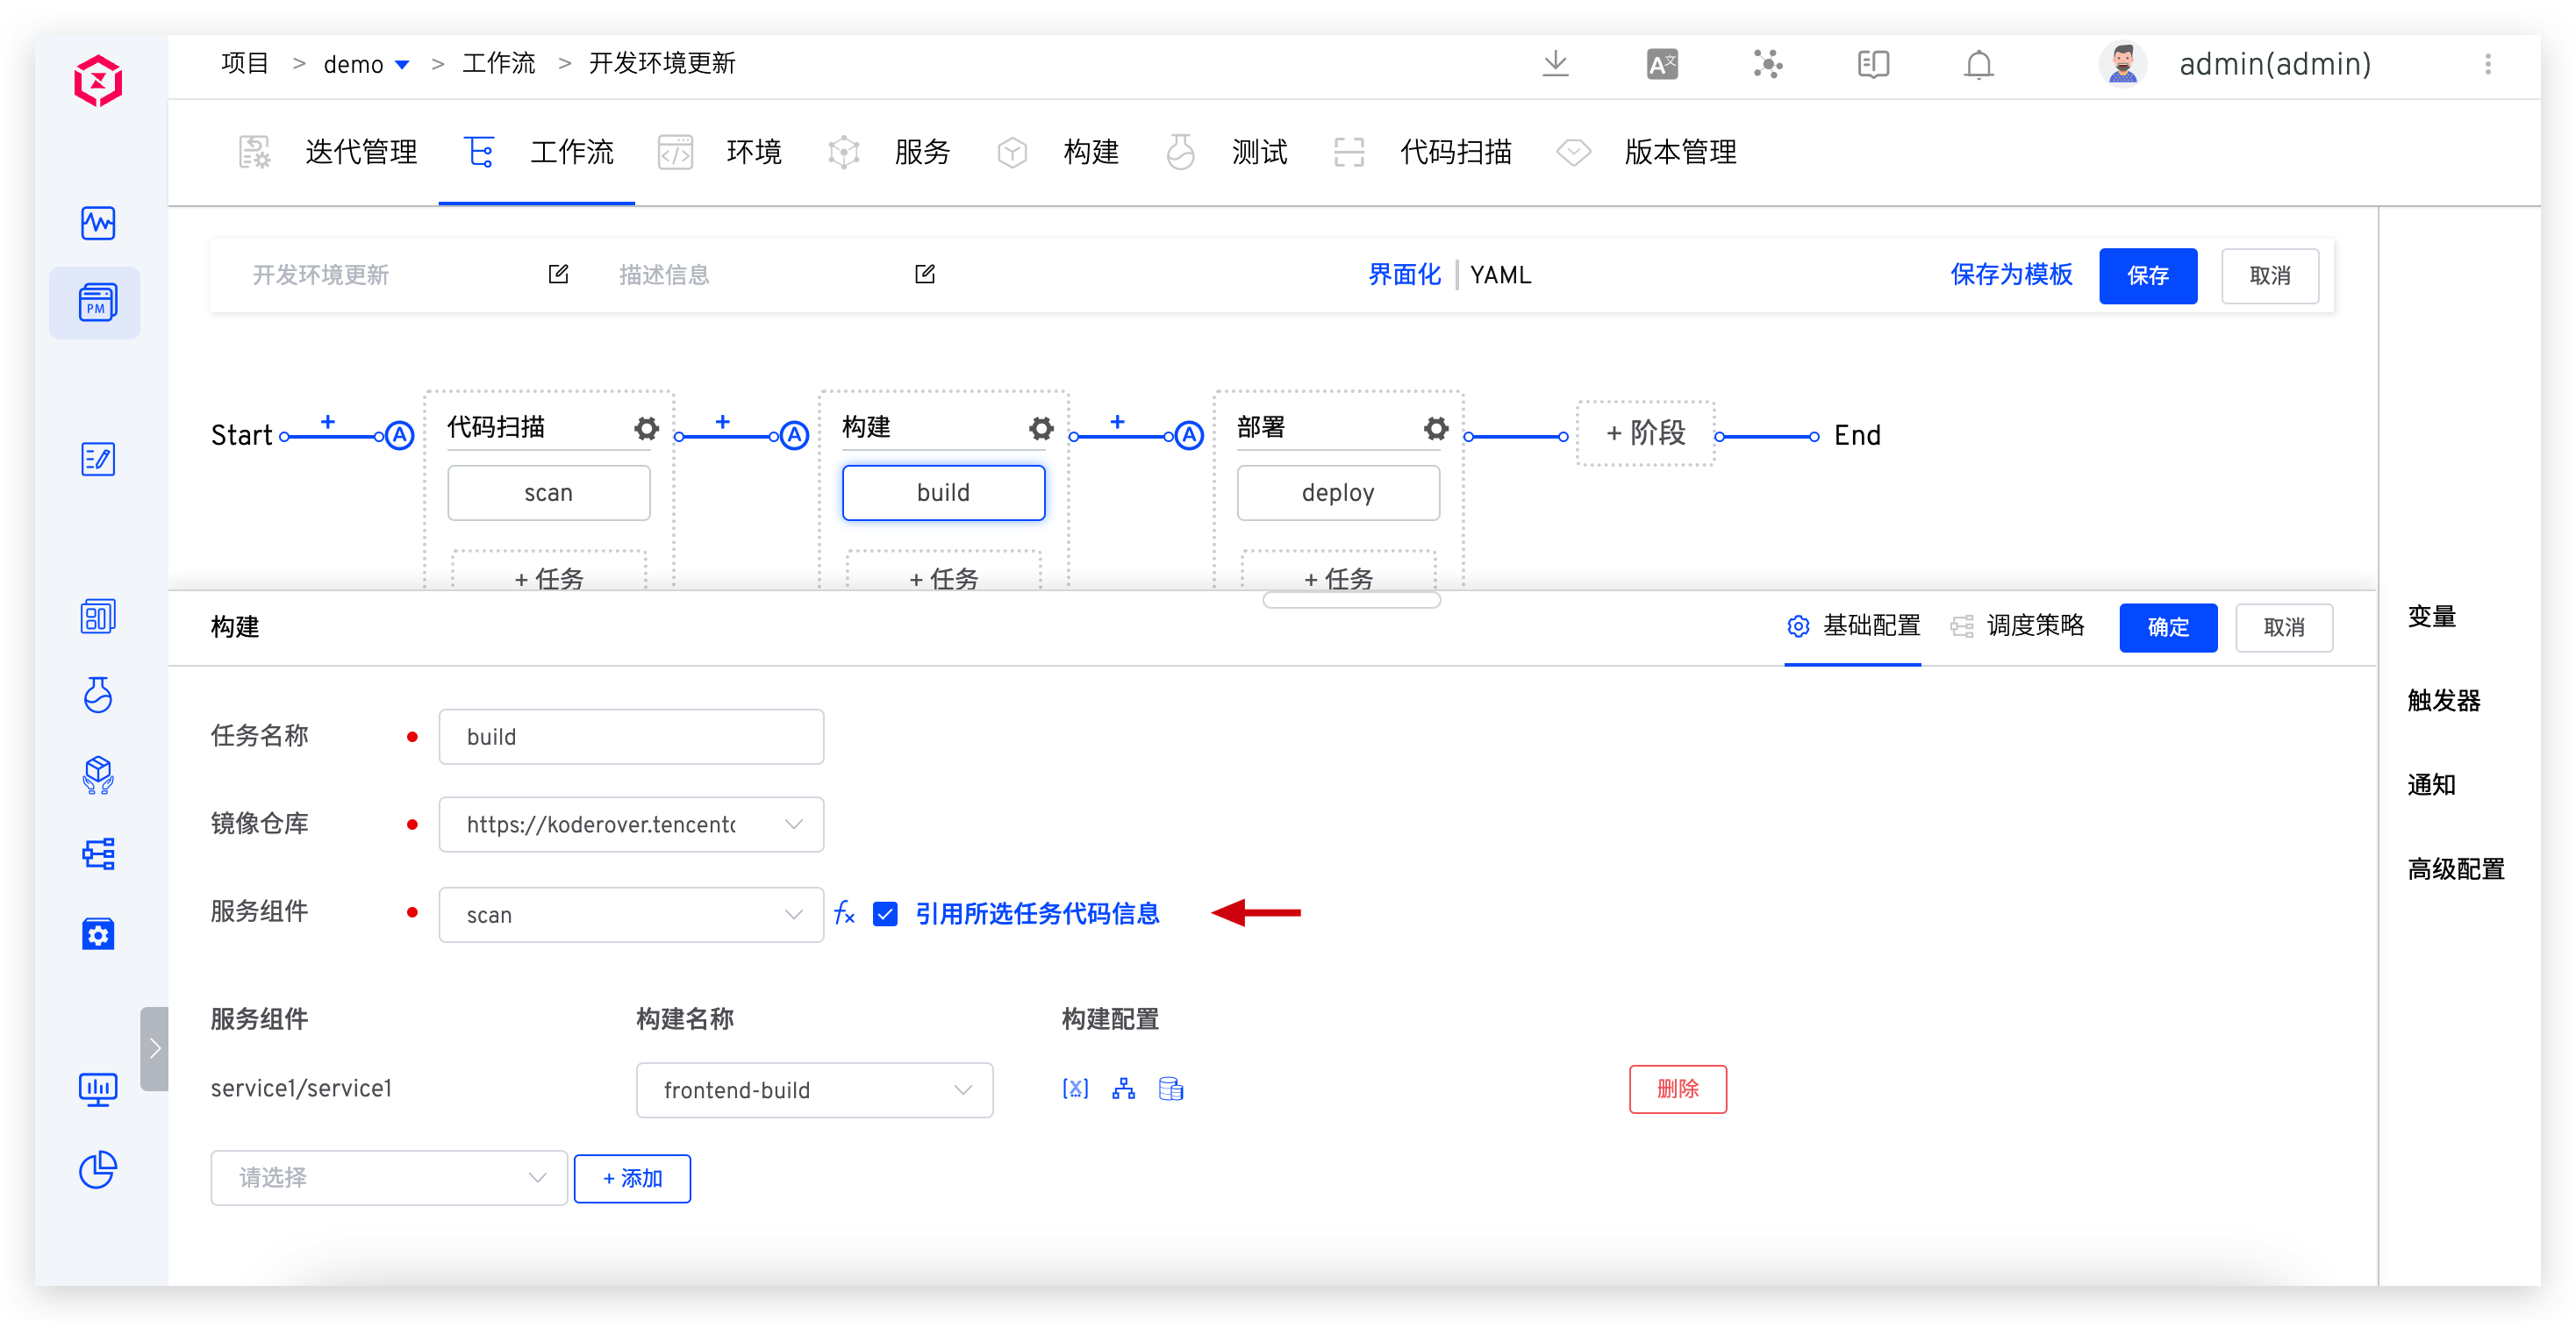Viewport: 2576px width, 1321px height.
Task: Edit the workflow name with the pencil icon
Action: [x=558, y=274]
